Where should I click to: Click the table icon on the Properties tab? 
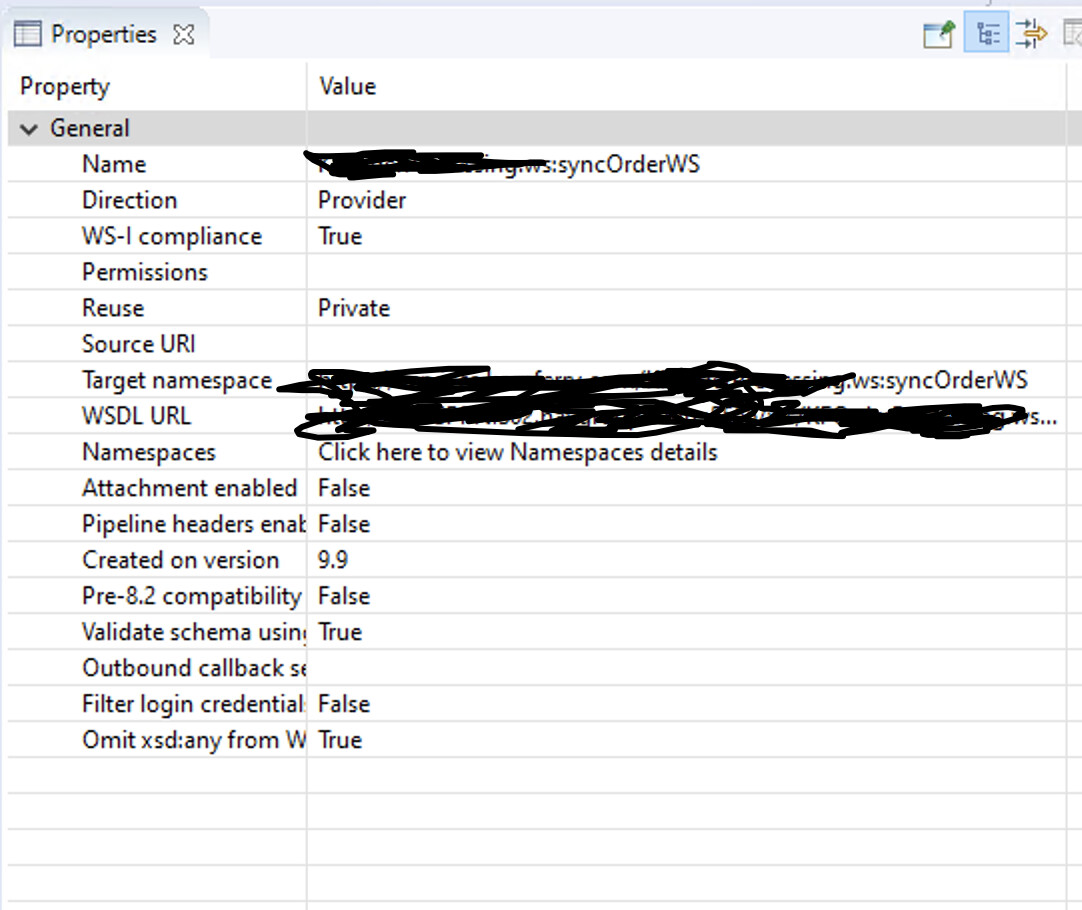26,33
